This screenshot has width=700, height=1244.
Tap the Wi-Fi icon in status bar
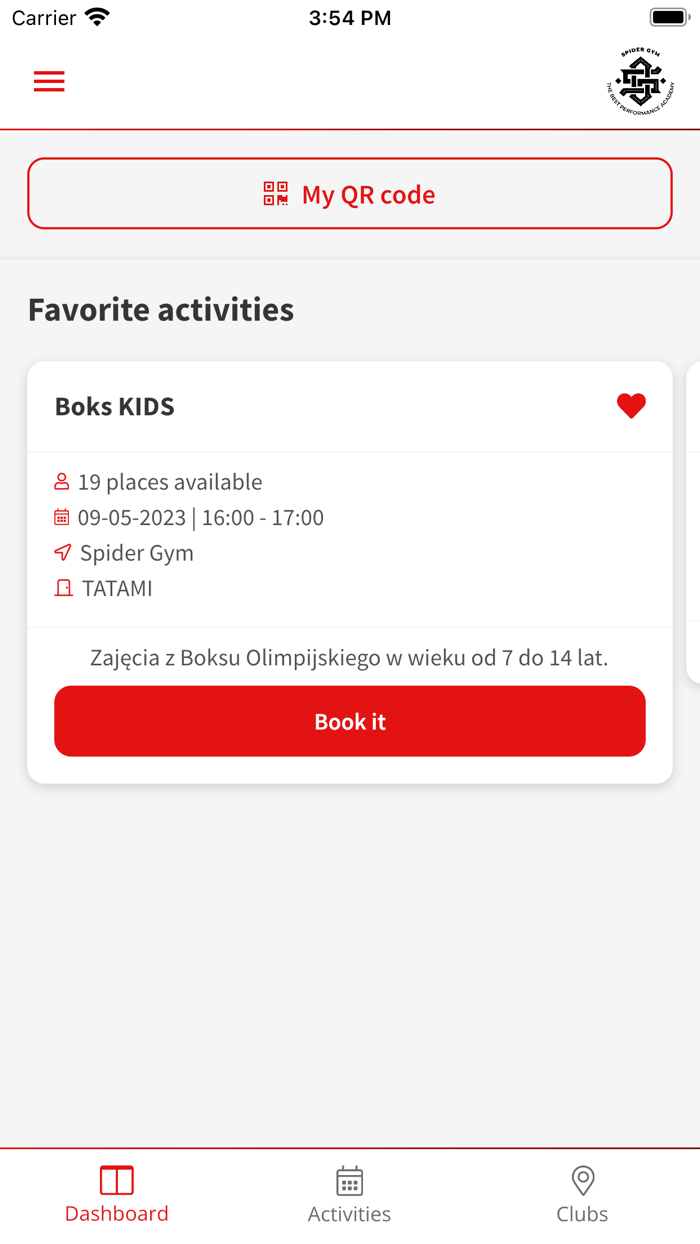98,17
